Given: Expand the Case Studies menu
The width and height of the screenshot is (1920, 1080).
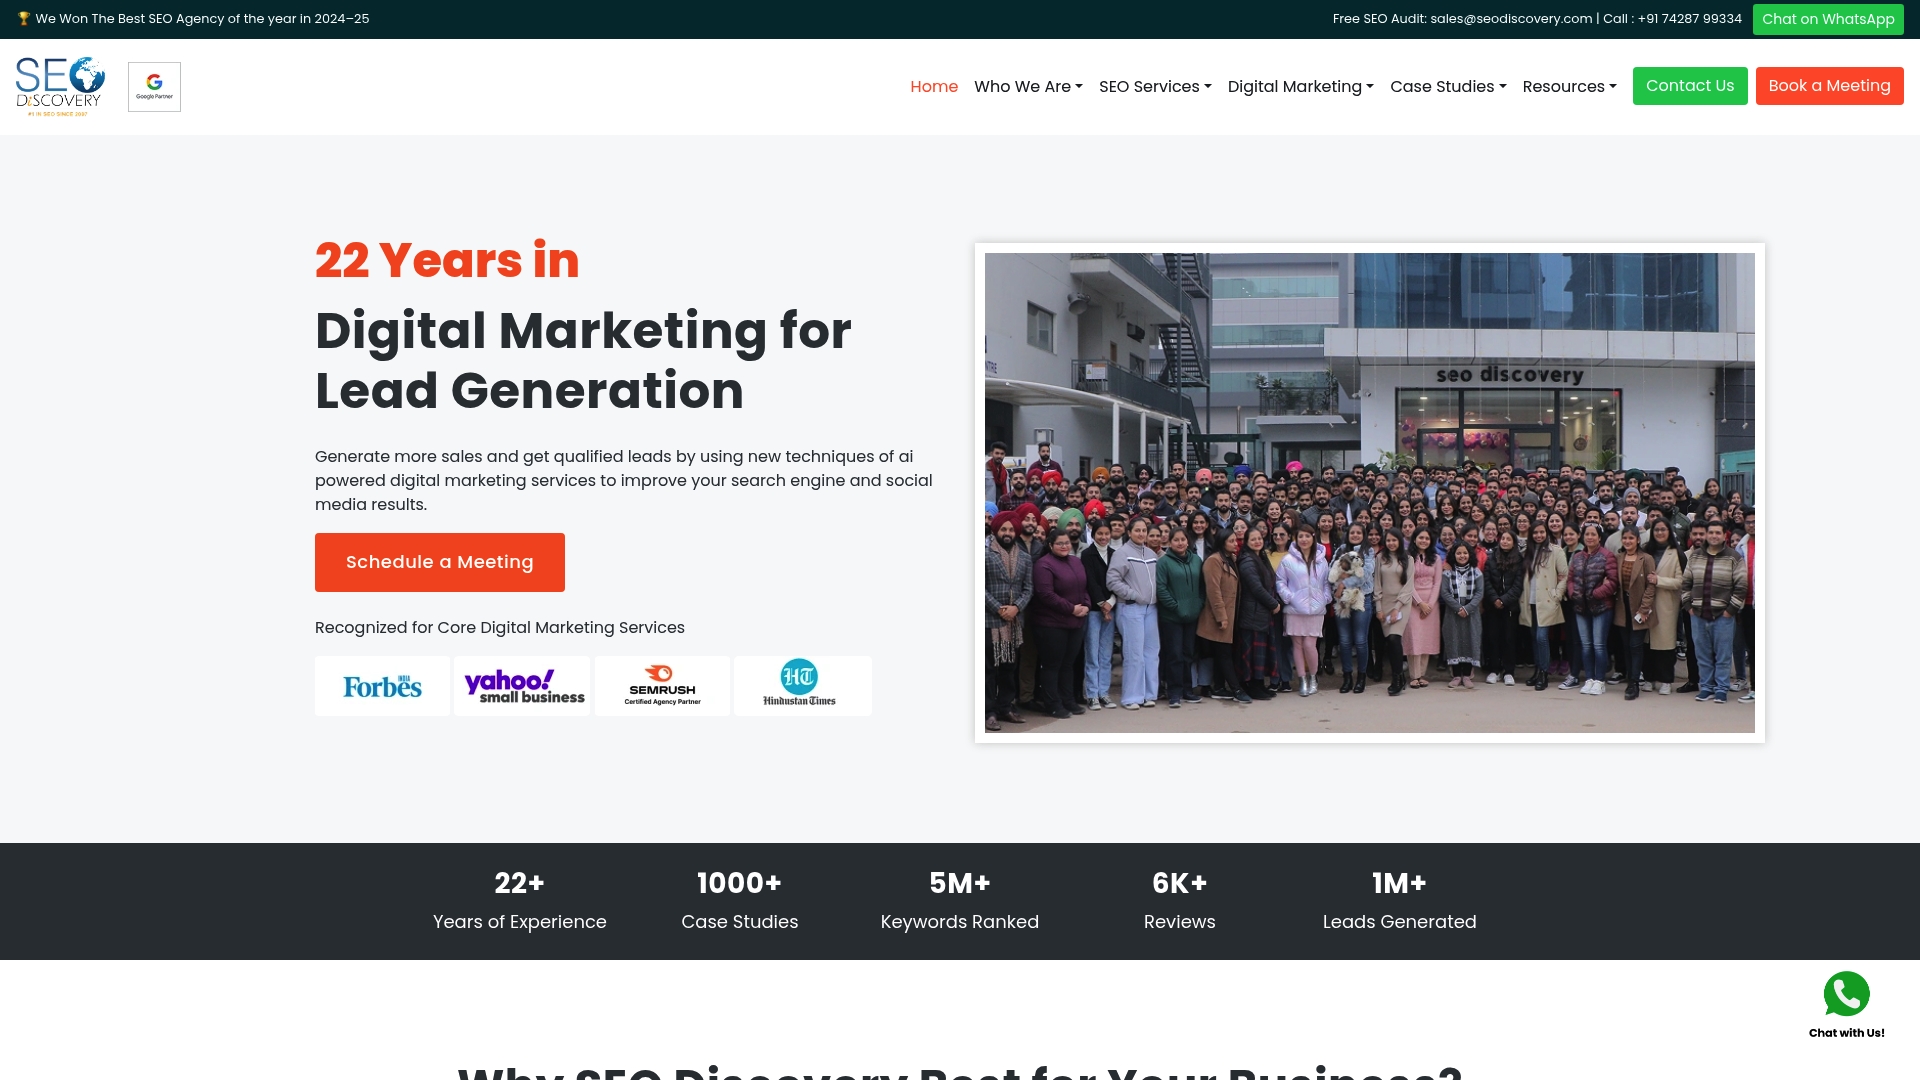Looking at the screenshot, I should [x=1448, y=87].
